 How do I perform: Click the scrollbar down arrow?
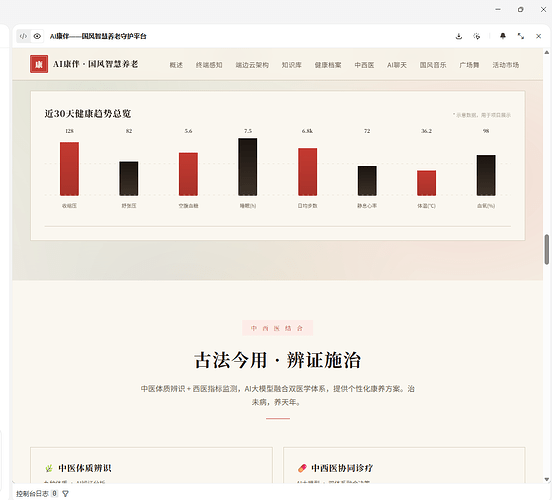(x=547, y=479)
